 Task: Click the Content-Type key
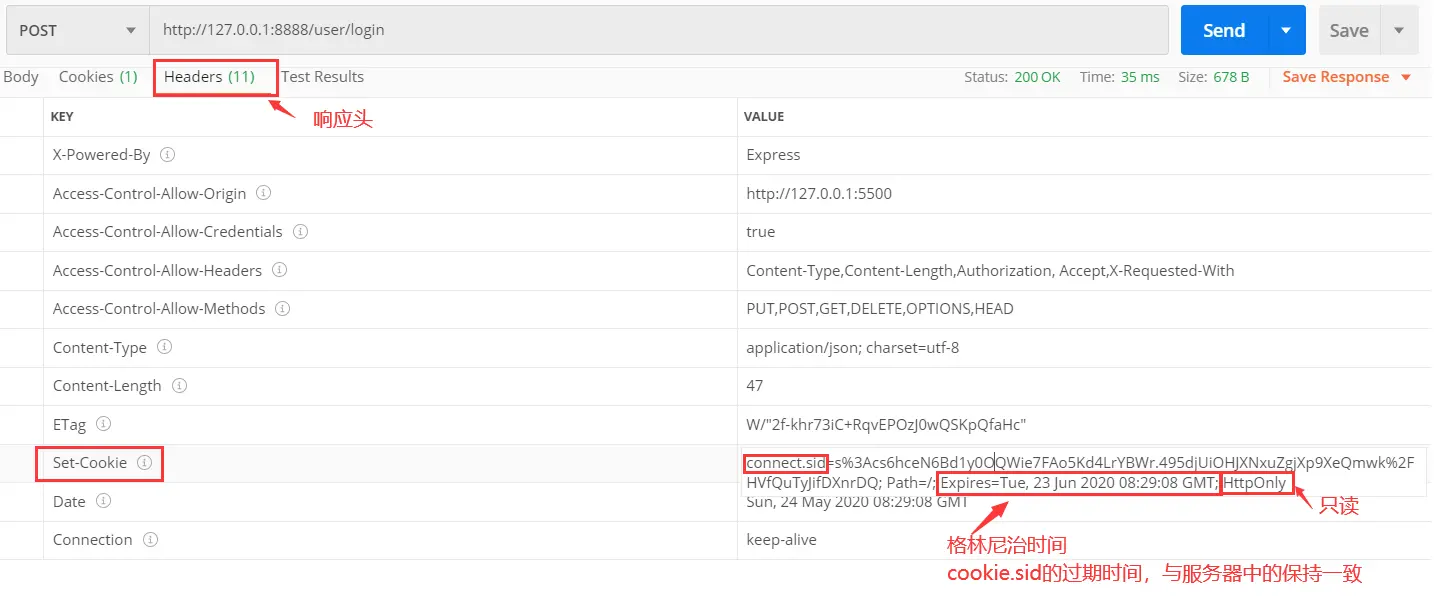tap(100, 348)
